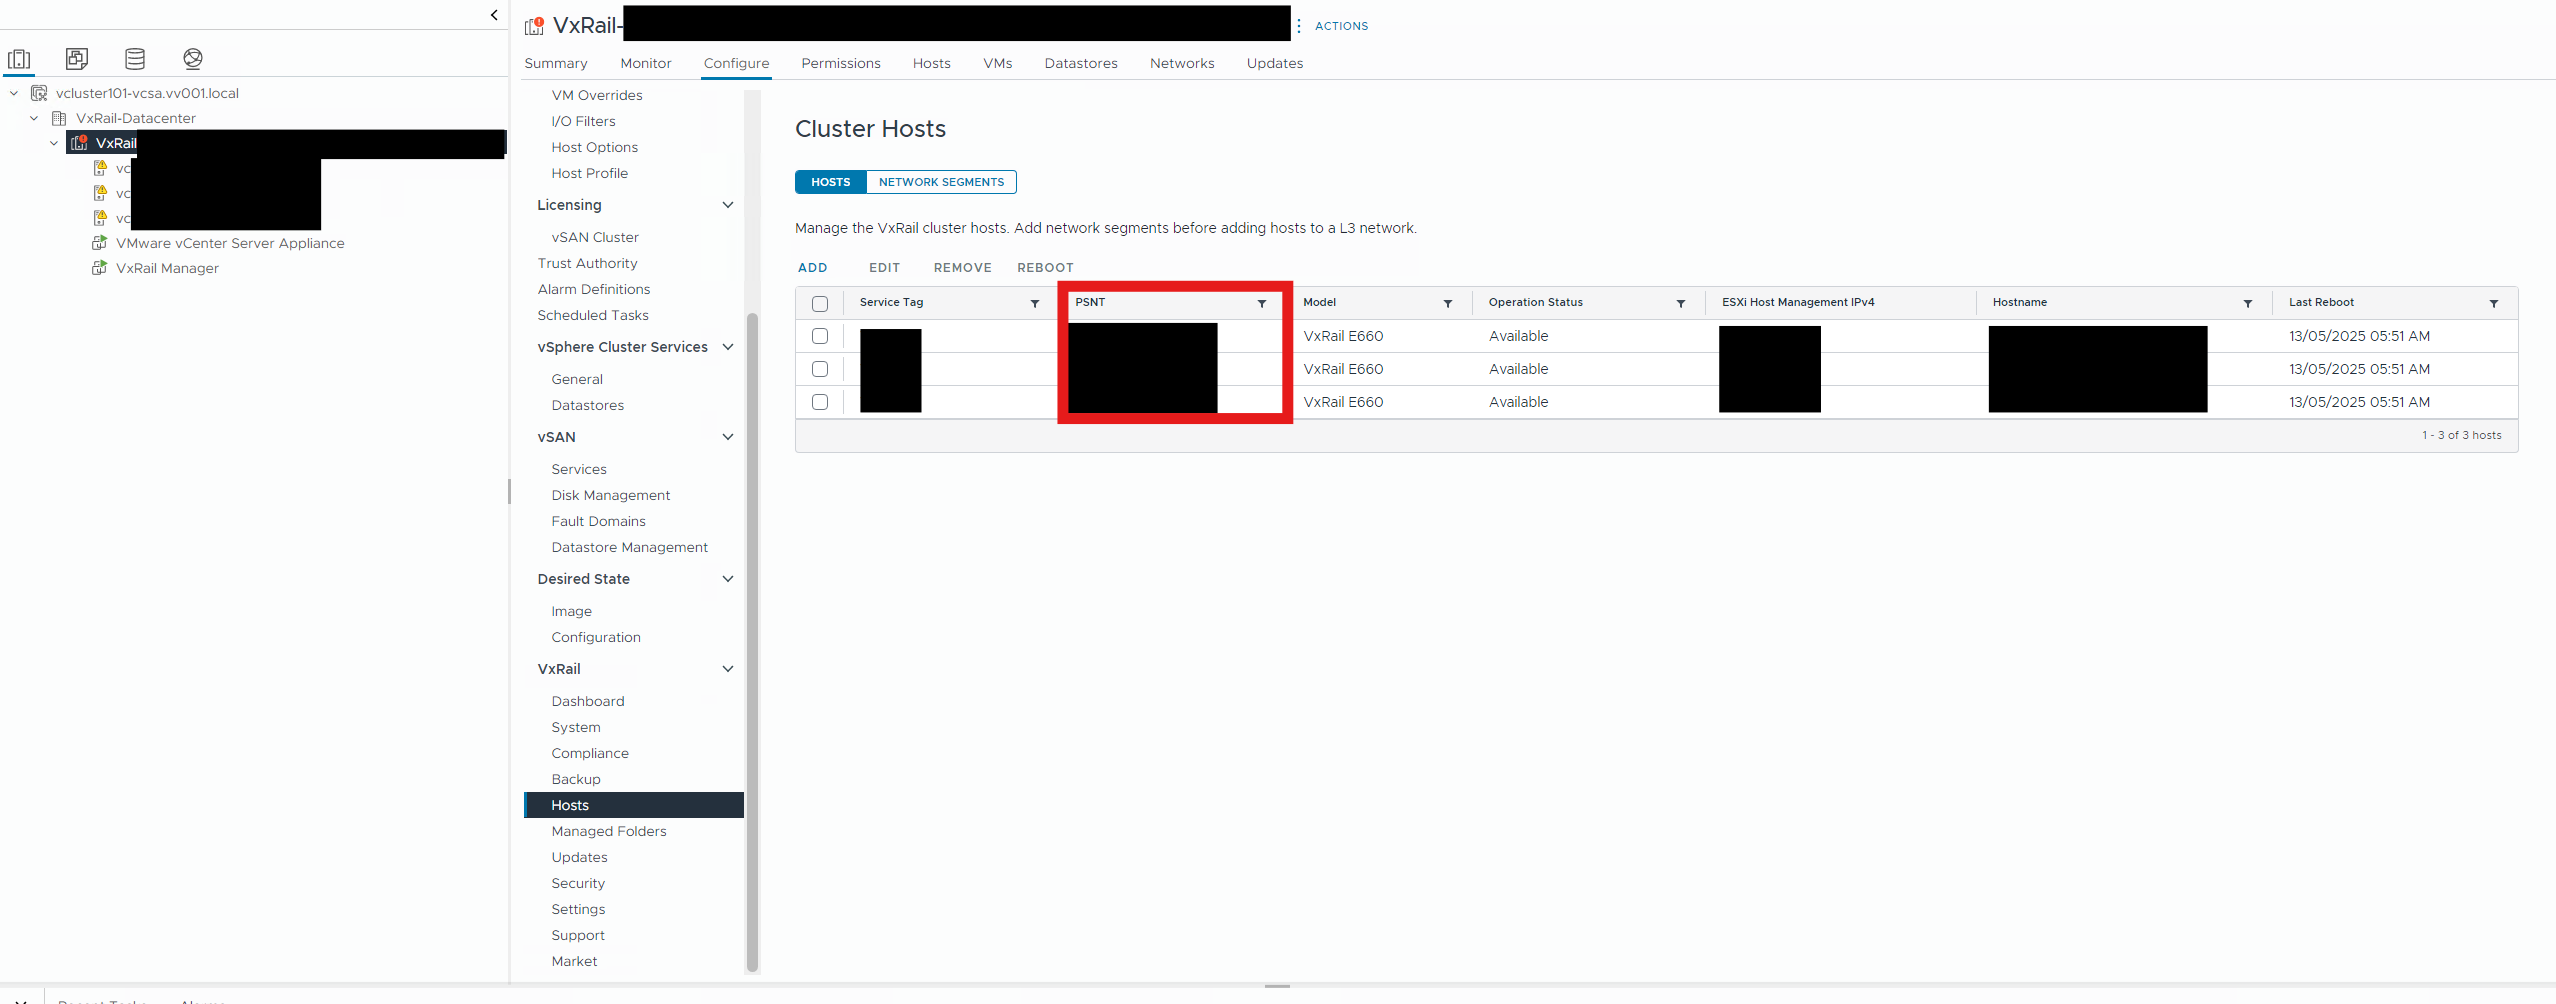
Task: Click the EDIT host action
Action: pos(885,268)
